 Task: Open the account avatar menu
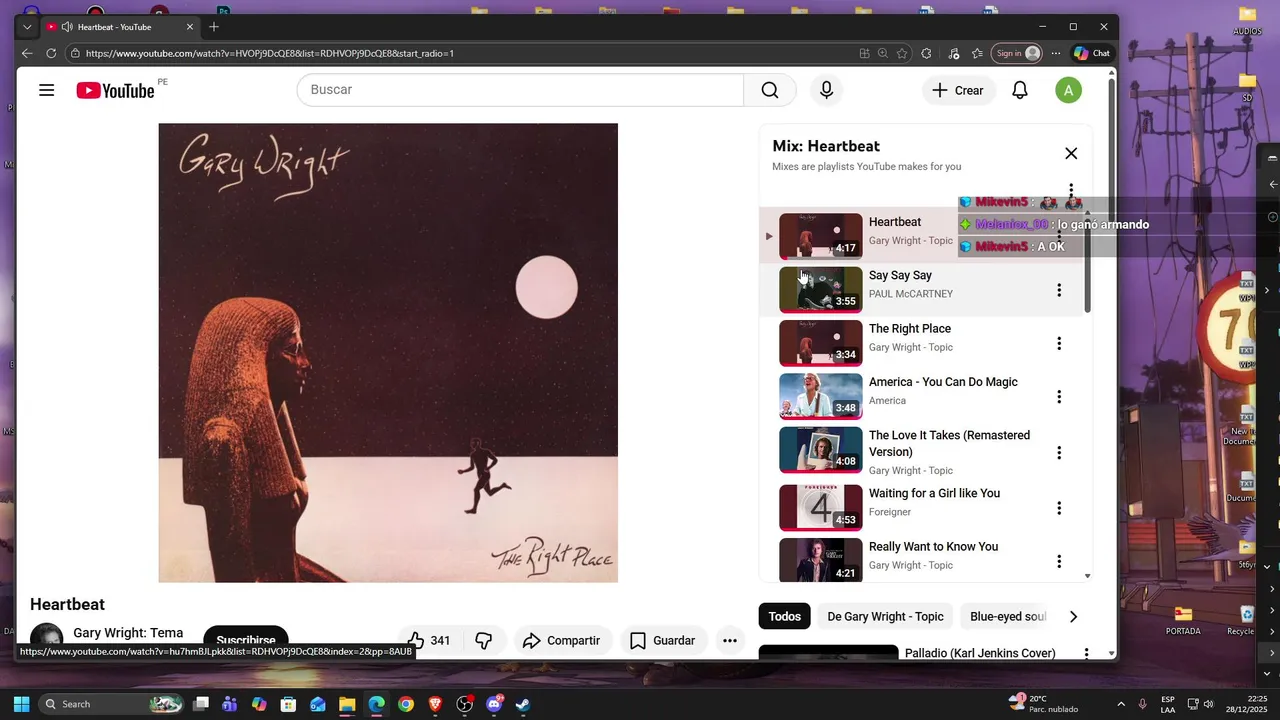pyautogui.click(x=1068, y=90)
